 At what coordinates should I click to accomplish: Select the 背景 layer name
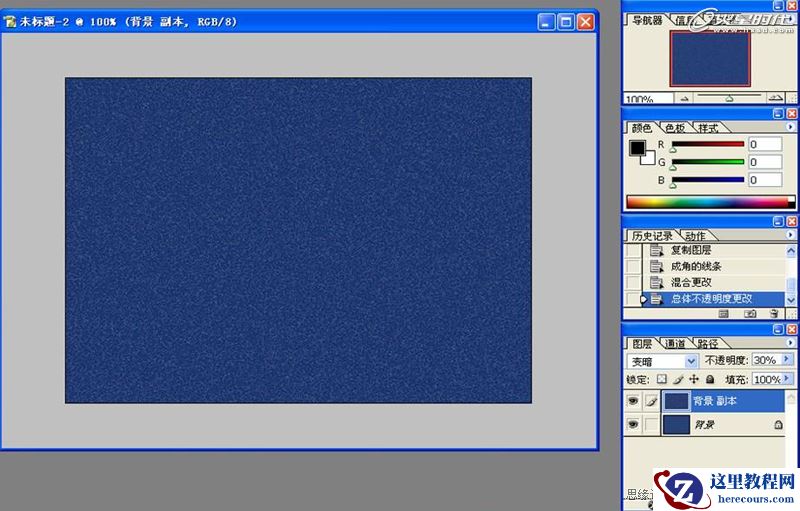click(x=704, y=424)
